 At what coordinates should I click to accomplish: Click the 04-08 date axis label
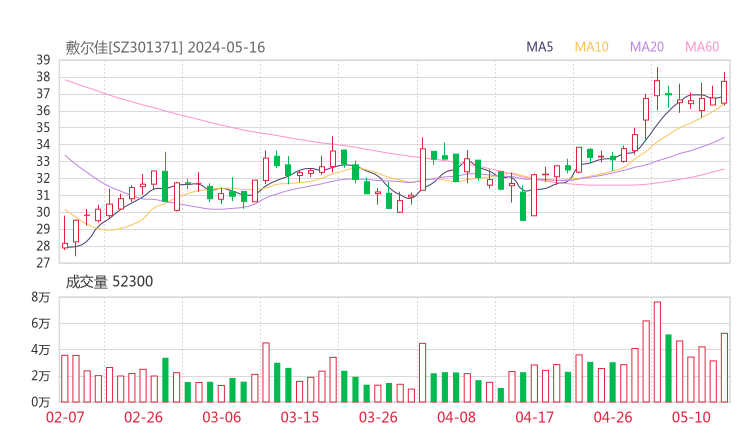(456, 417)
